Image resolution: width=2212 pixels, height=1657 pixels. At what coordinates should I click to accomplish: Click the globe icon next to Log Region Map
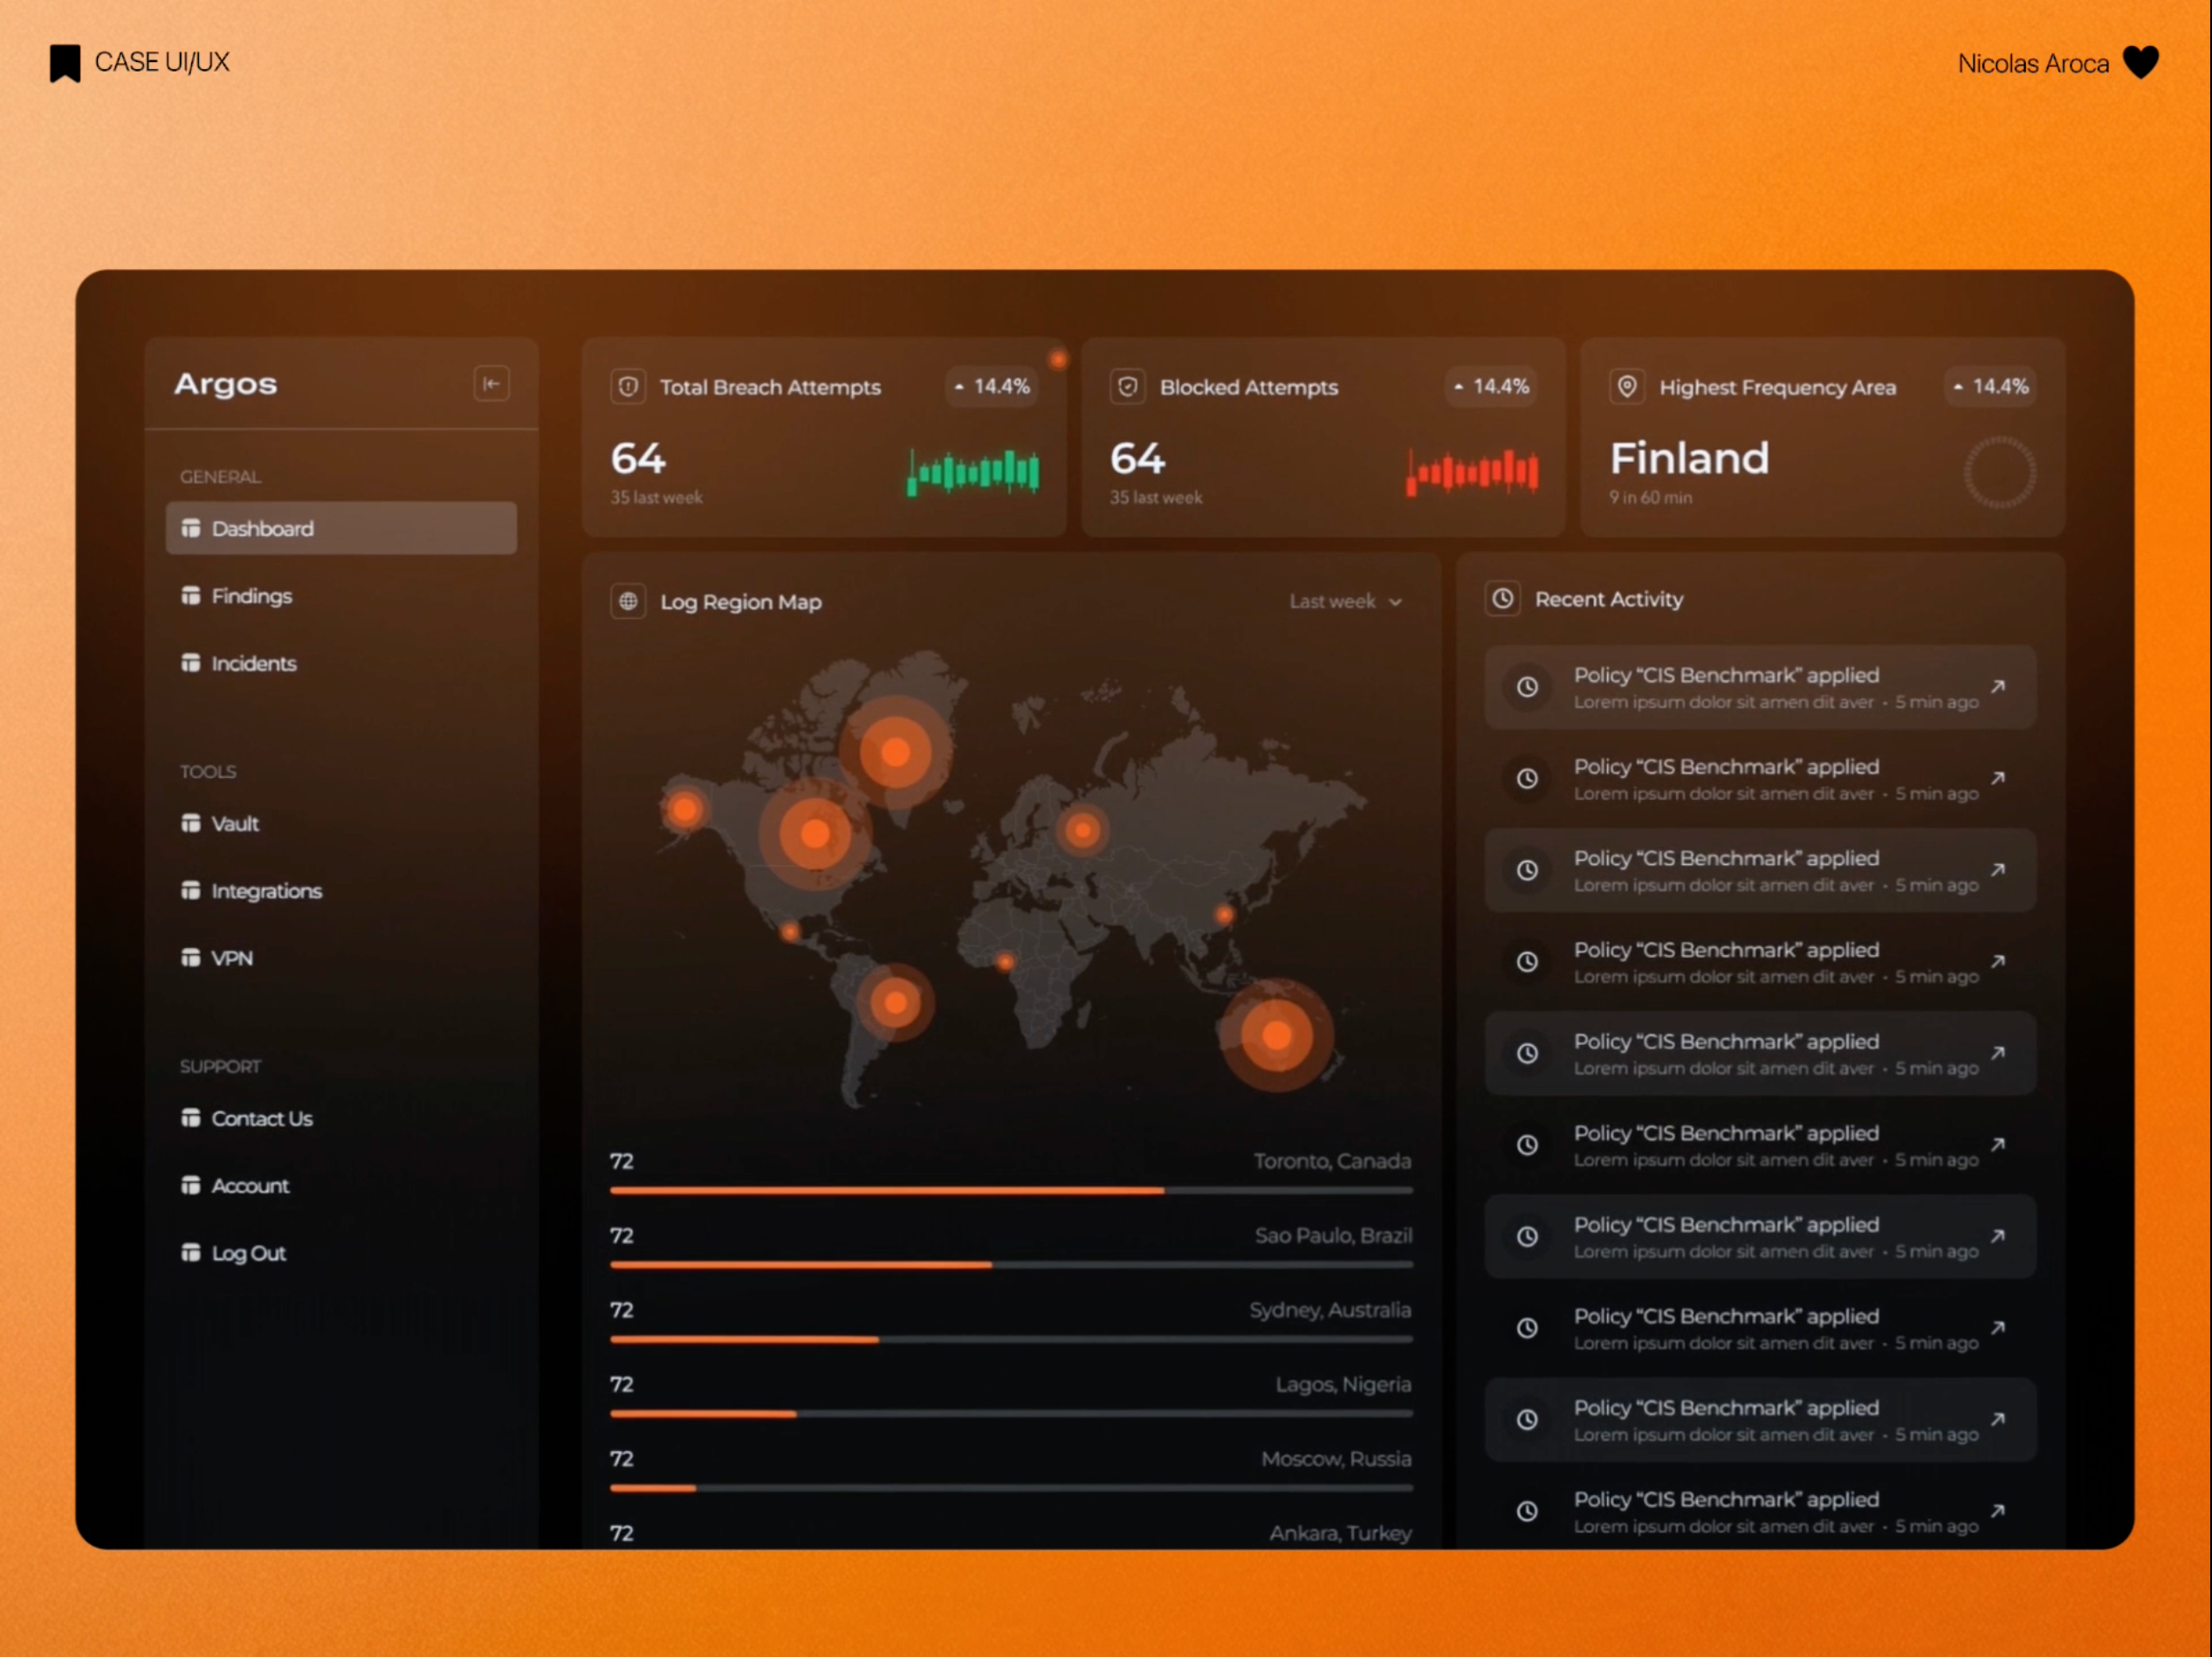(x=628, y=602)
